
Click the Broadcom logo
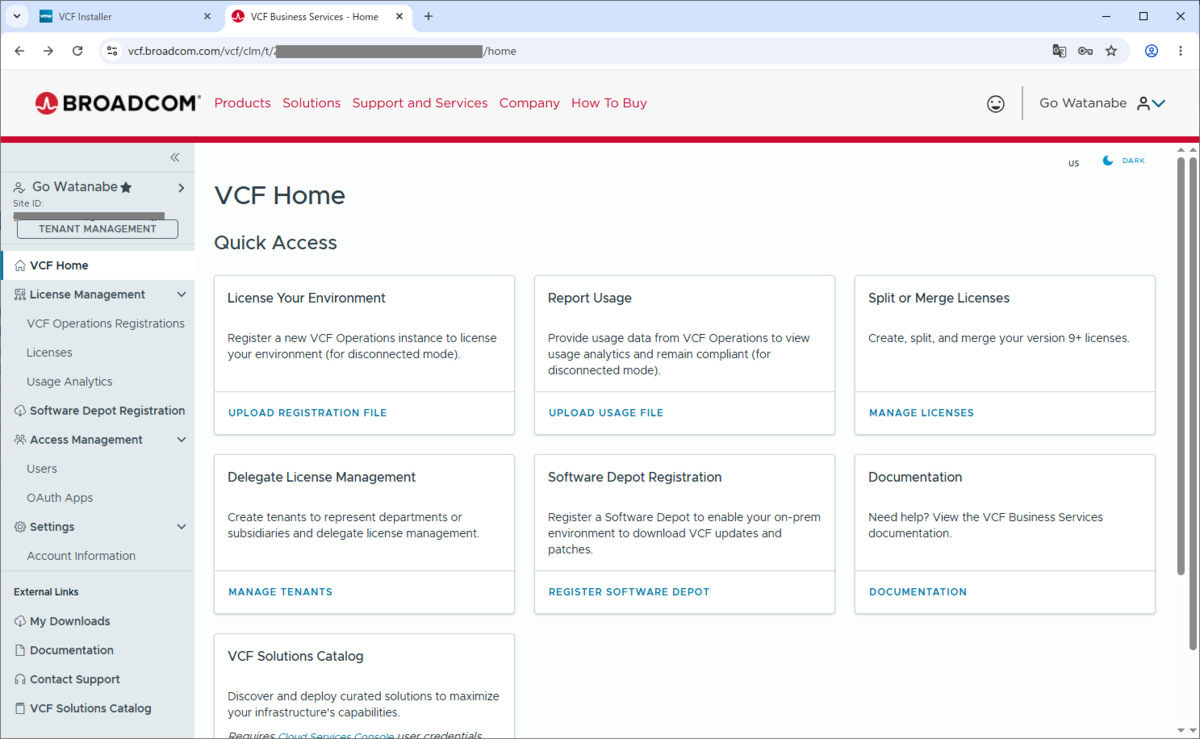pyautogui.click(x=118, y=103)
